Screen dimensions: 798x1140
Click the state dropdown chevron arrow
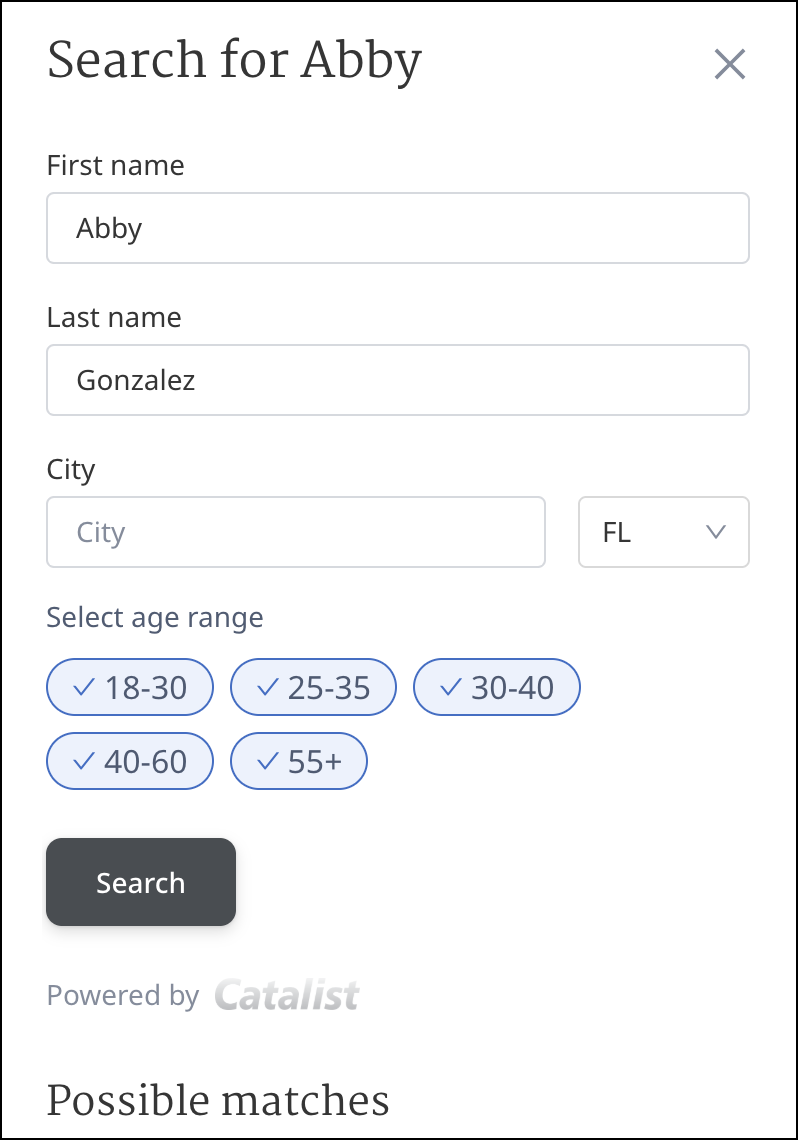click(x=715, y=532)
